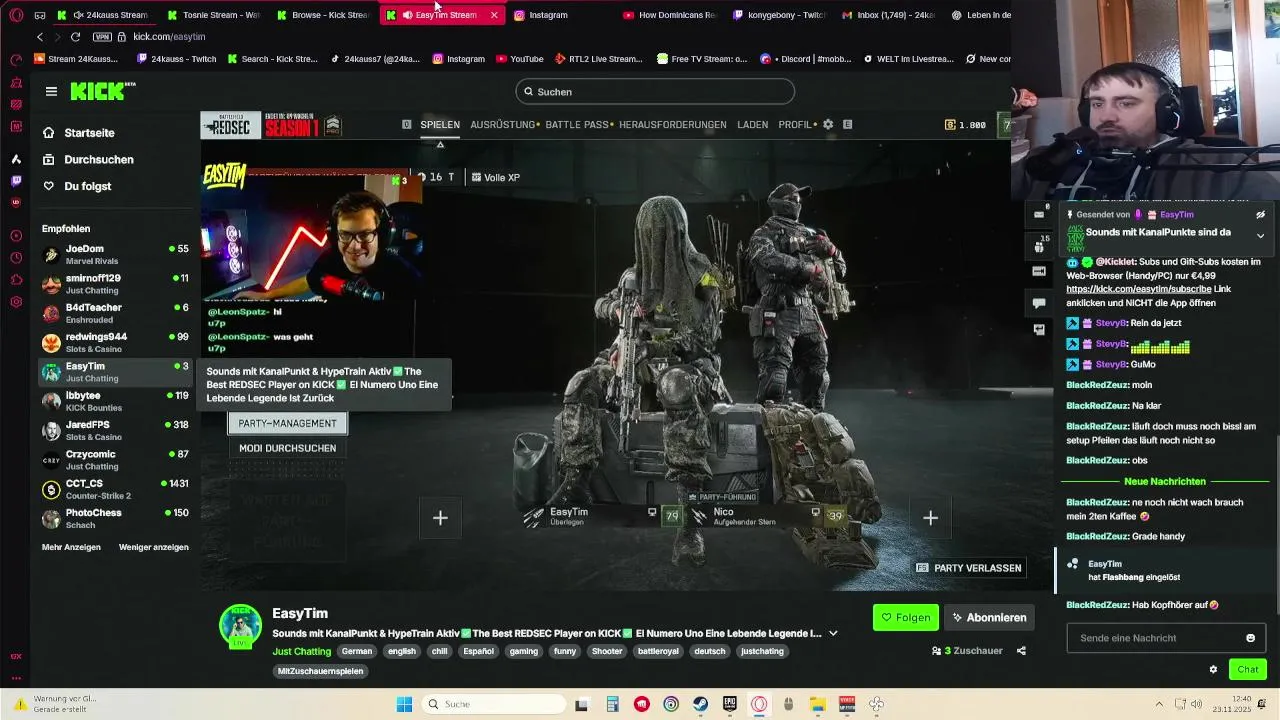Open Windows Start menu
The height and width of the screenshot is (720, 1280).
[x=404, y=704]
